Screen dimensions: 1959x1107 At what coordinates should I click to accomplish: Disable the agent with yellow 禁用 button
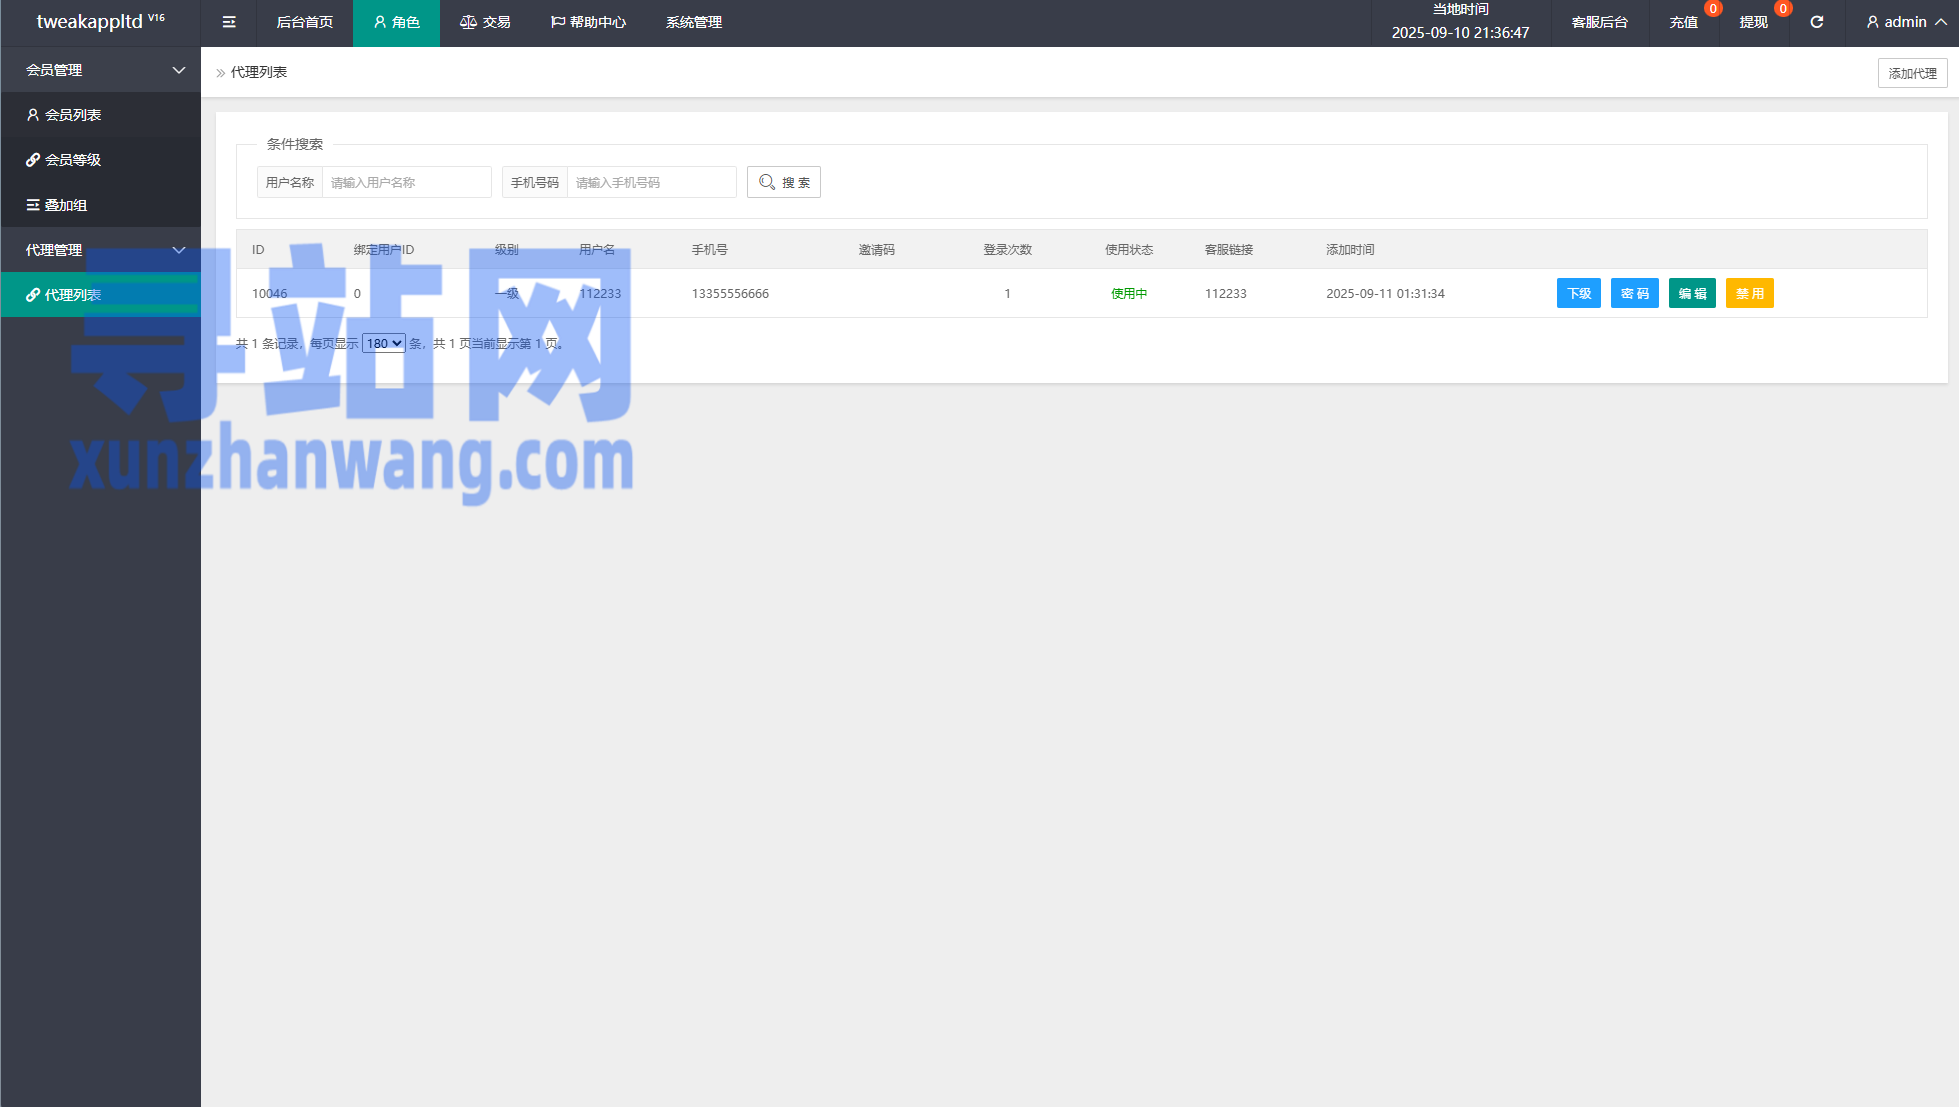tap(1748, 293)
